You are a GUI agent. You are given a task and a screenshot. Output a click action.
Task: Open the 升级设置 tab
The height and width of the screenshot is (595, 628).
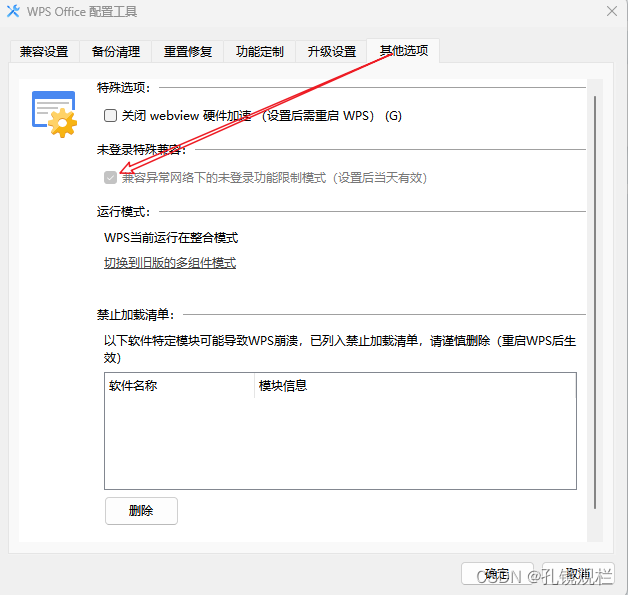(332, 52)
